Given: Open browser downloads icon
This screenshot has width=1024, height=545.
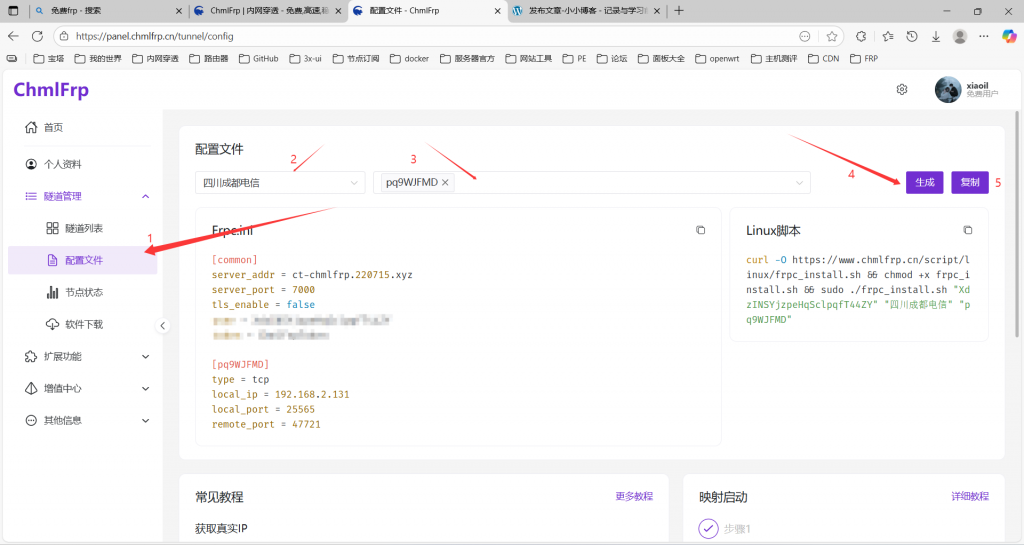Looking at the screenshot, I should [936, 36].
